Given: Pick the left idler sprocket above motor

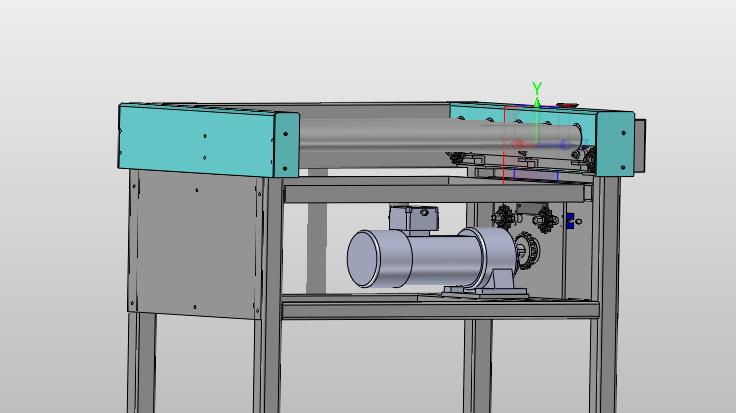Looking at the screenshot, I should point(503,217).
